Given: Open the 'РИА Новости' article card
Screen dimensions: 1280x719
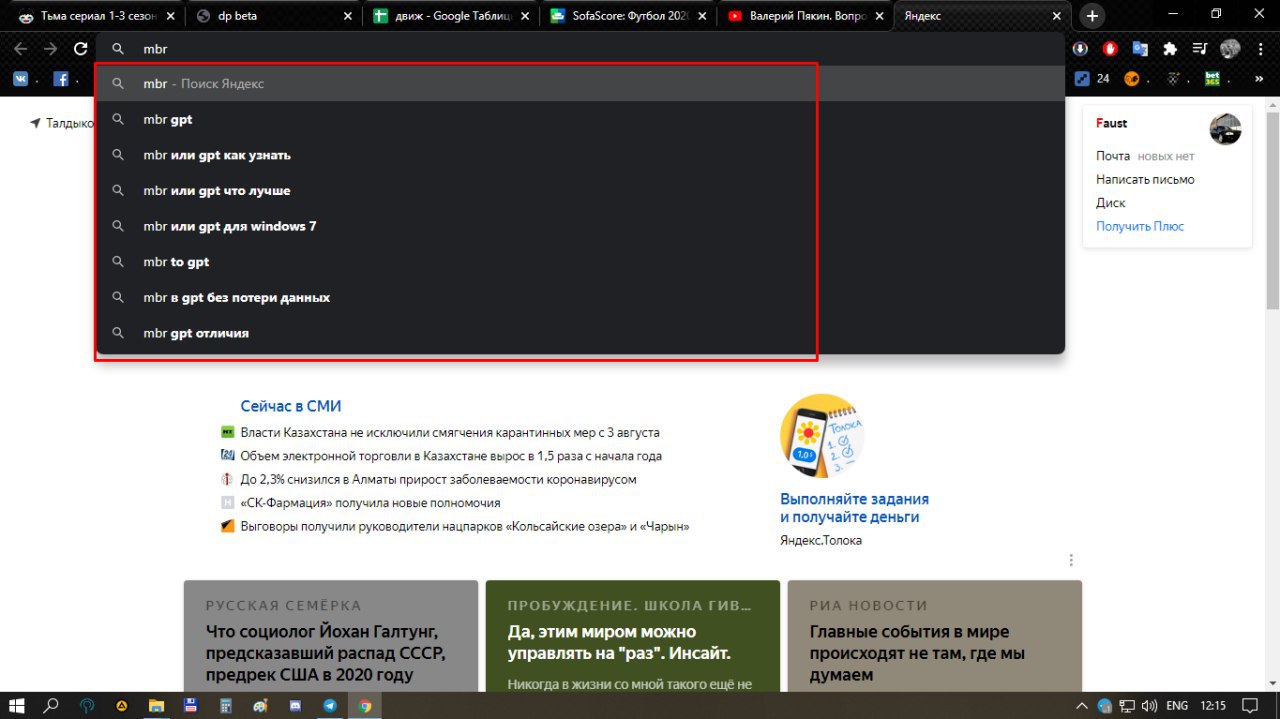Looking at the screenshot, I should 934,636.
